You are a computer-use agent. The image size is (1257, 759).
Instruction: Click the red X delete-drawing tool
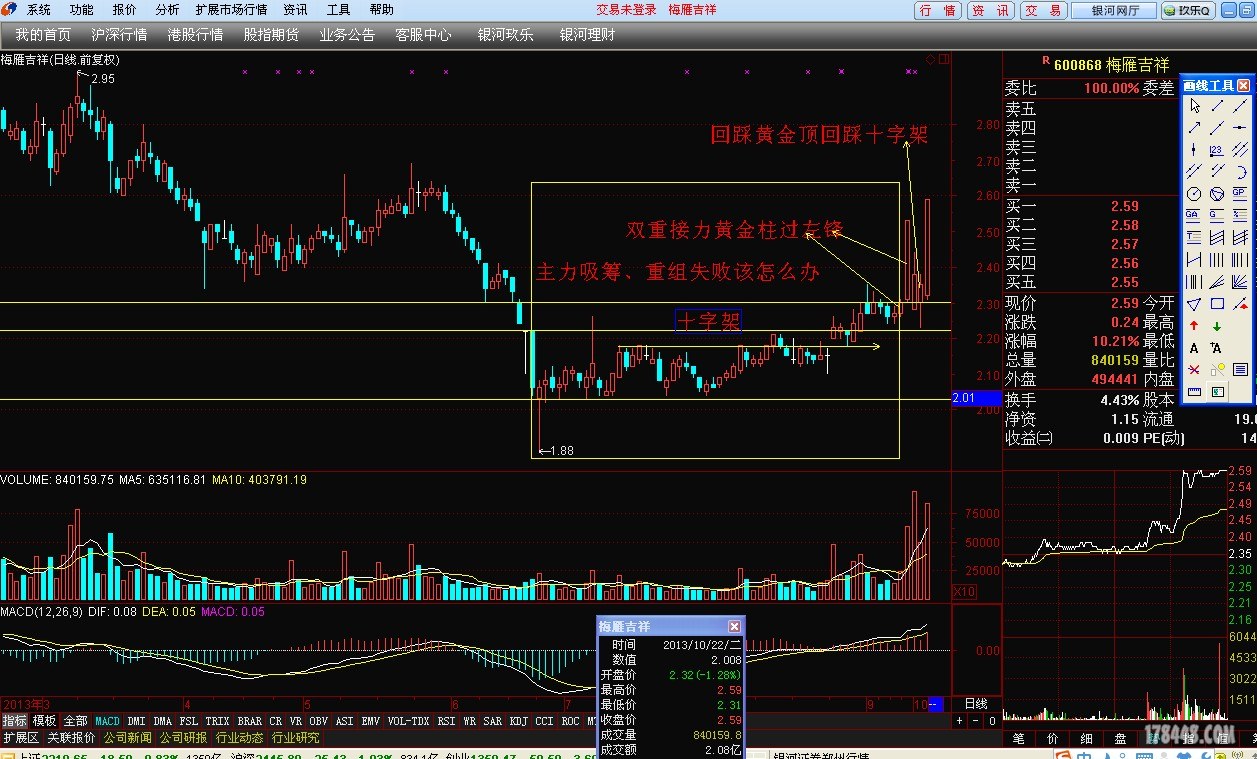click(x=1194, y=370)
